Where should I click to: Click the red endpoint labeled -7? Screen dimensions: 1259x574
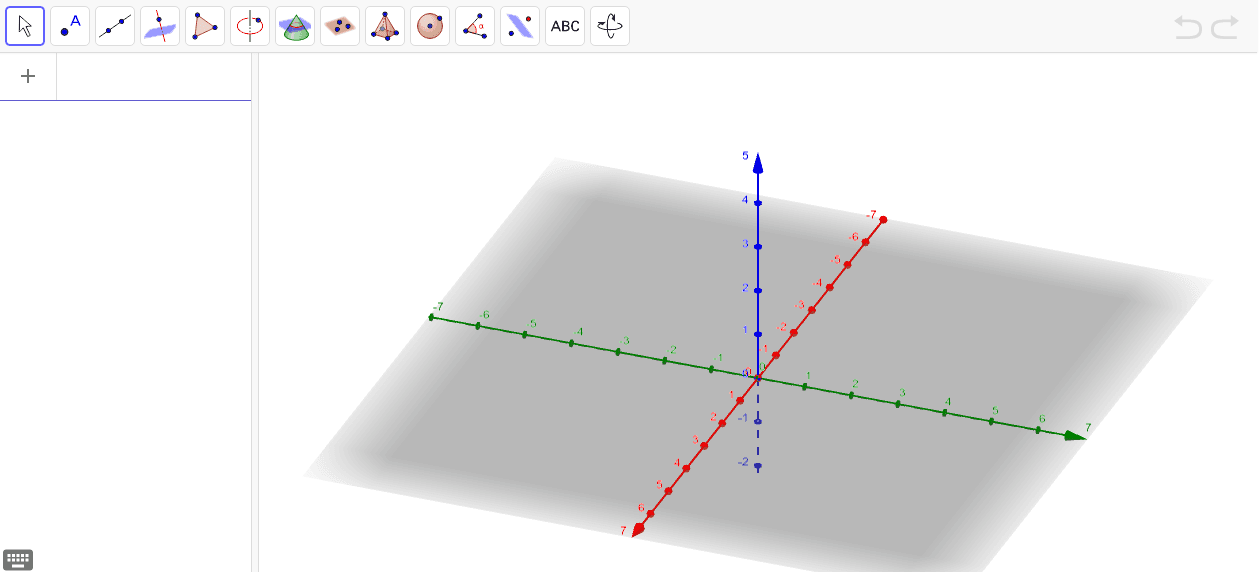[884, 220]
